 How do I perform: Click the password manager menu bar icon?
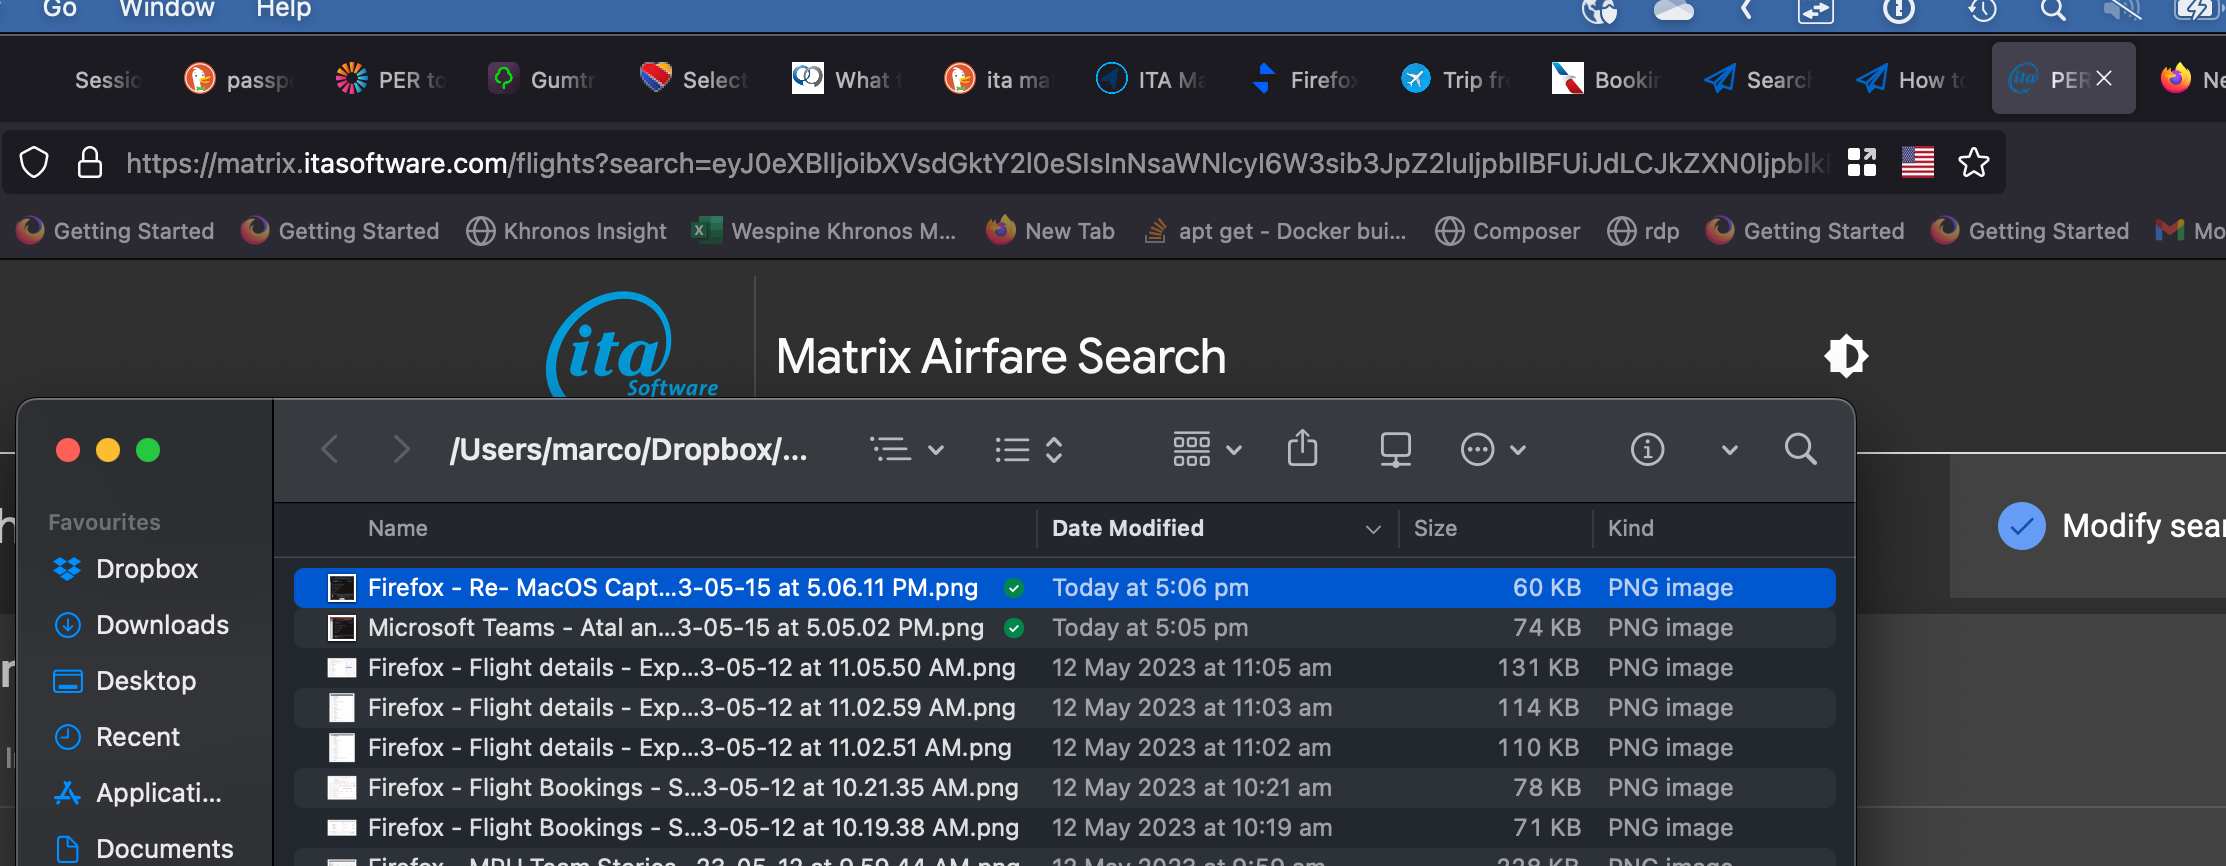(1898, 10)
